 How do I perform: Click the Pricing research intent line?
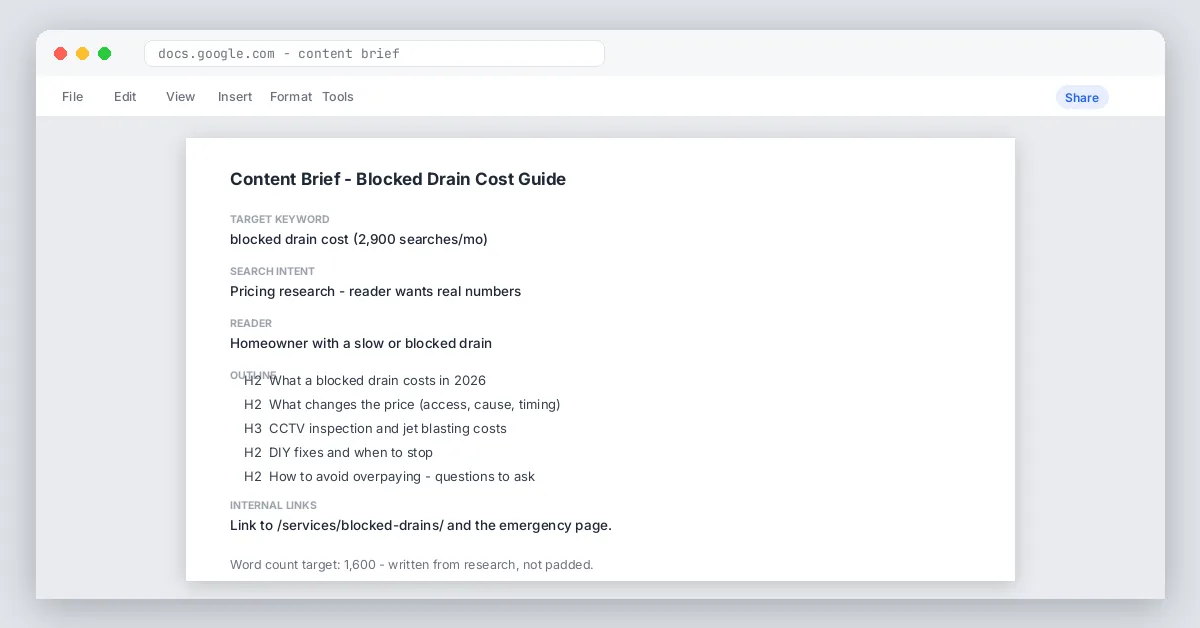pos(375,291)
